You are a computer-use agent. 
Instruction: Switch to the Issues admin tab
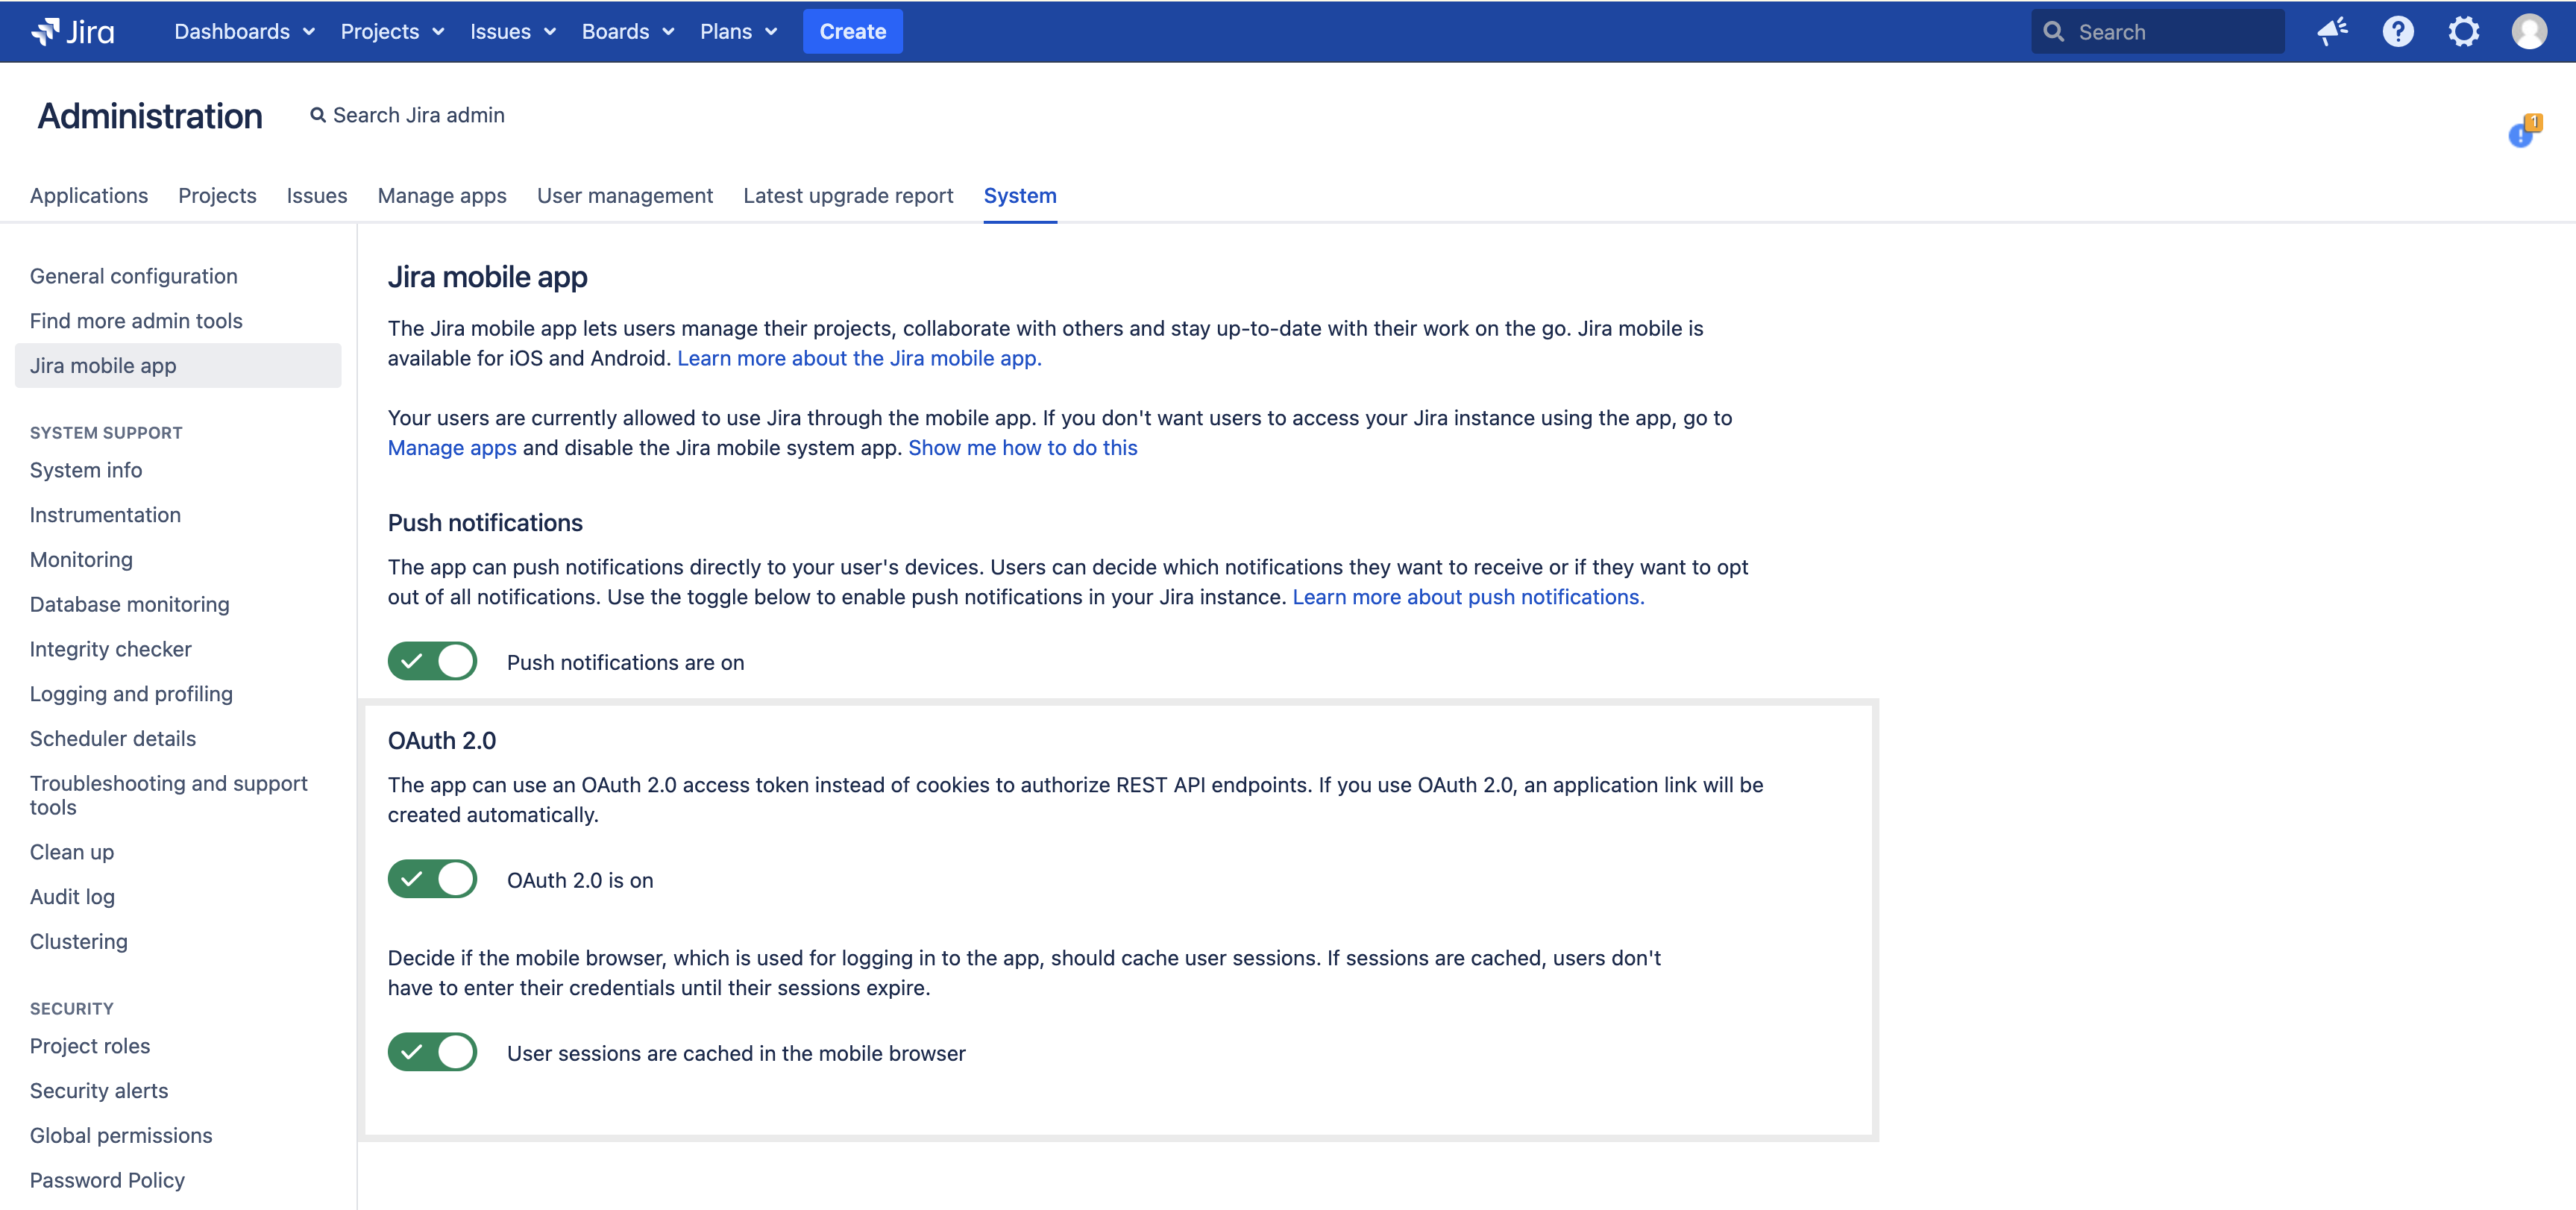(317, 196)
